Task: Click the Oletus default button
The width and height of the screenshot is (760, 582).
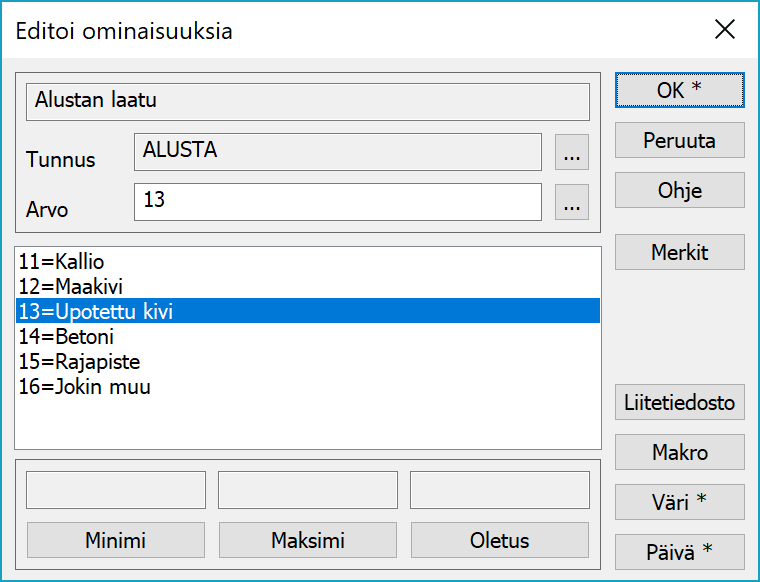Action: (499, 541)
